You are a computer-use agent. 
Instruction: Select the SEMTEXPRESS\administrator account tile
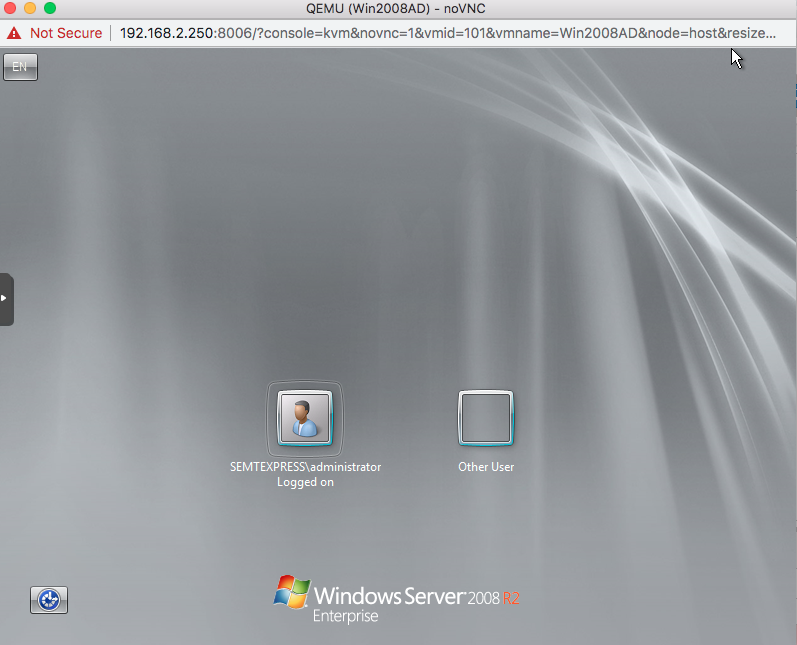click(305, 418)
